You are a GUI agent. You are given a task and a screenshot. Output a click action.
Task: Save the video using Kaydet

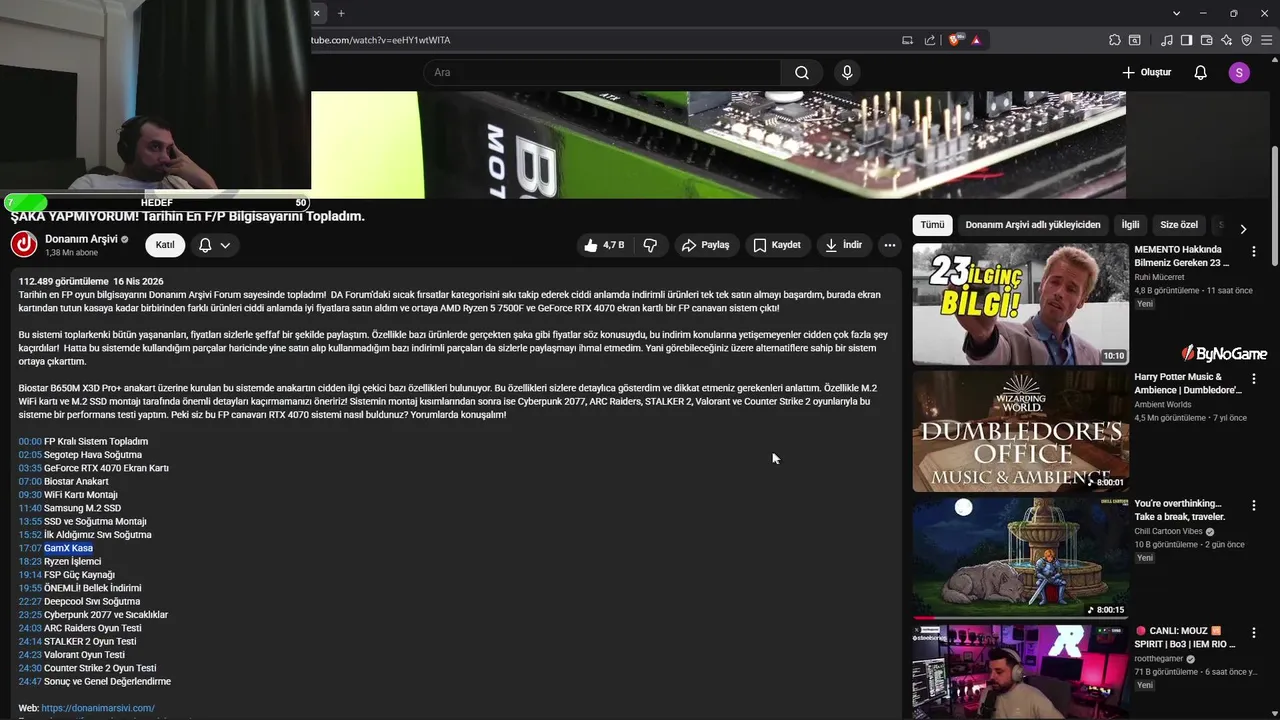[x=777, y=245]
